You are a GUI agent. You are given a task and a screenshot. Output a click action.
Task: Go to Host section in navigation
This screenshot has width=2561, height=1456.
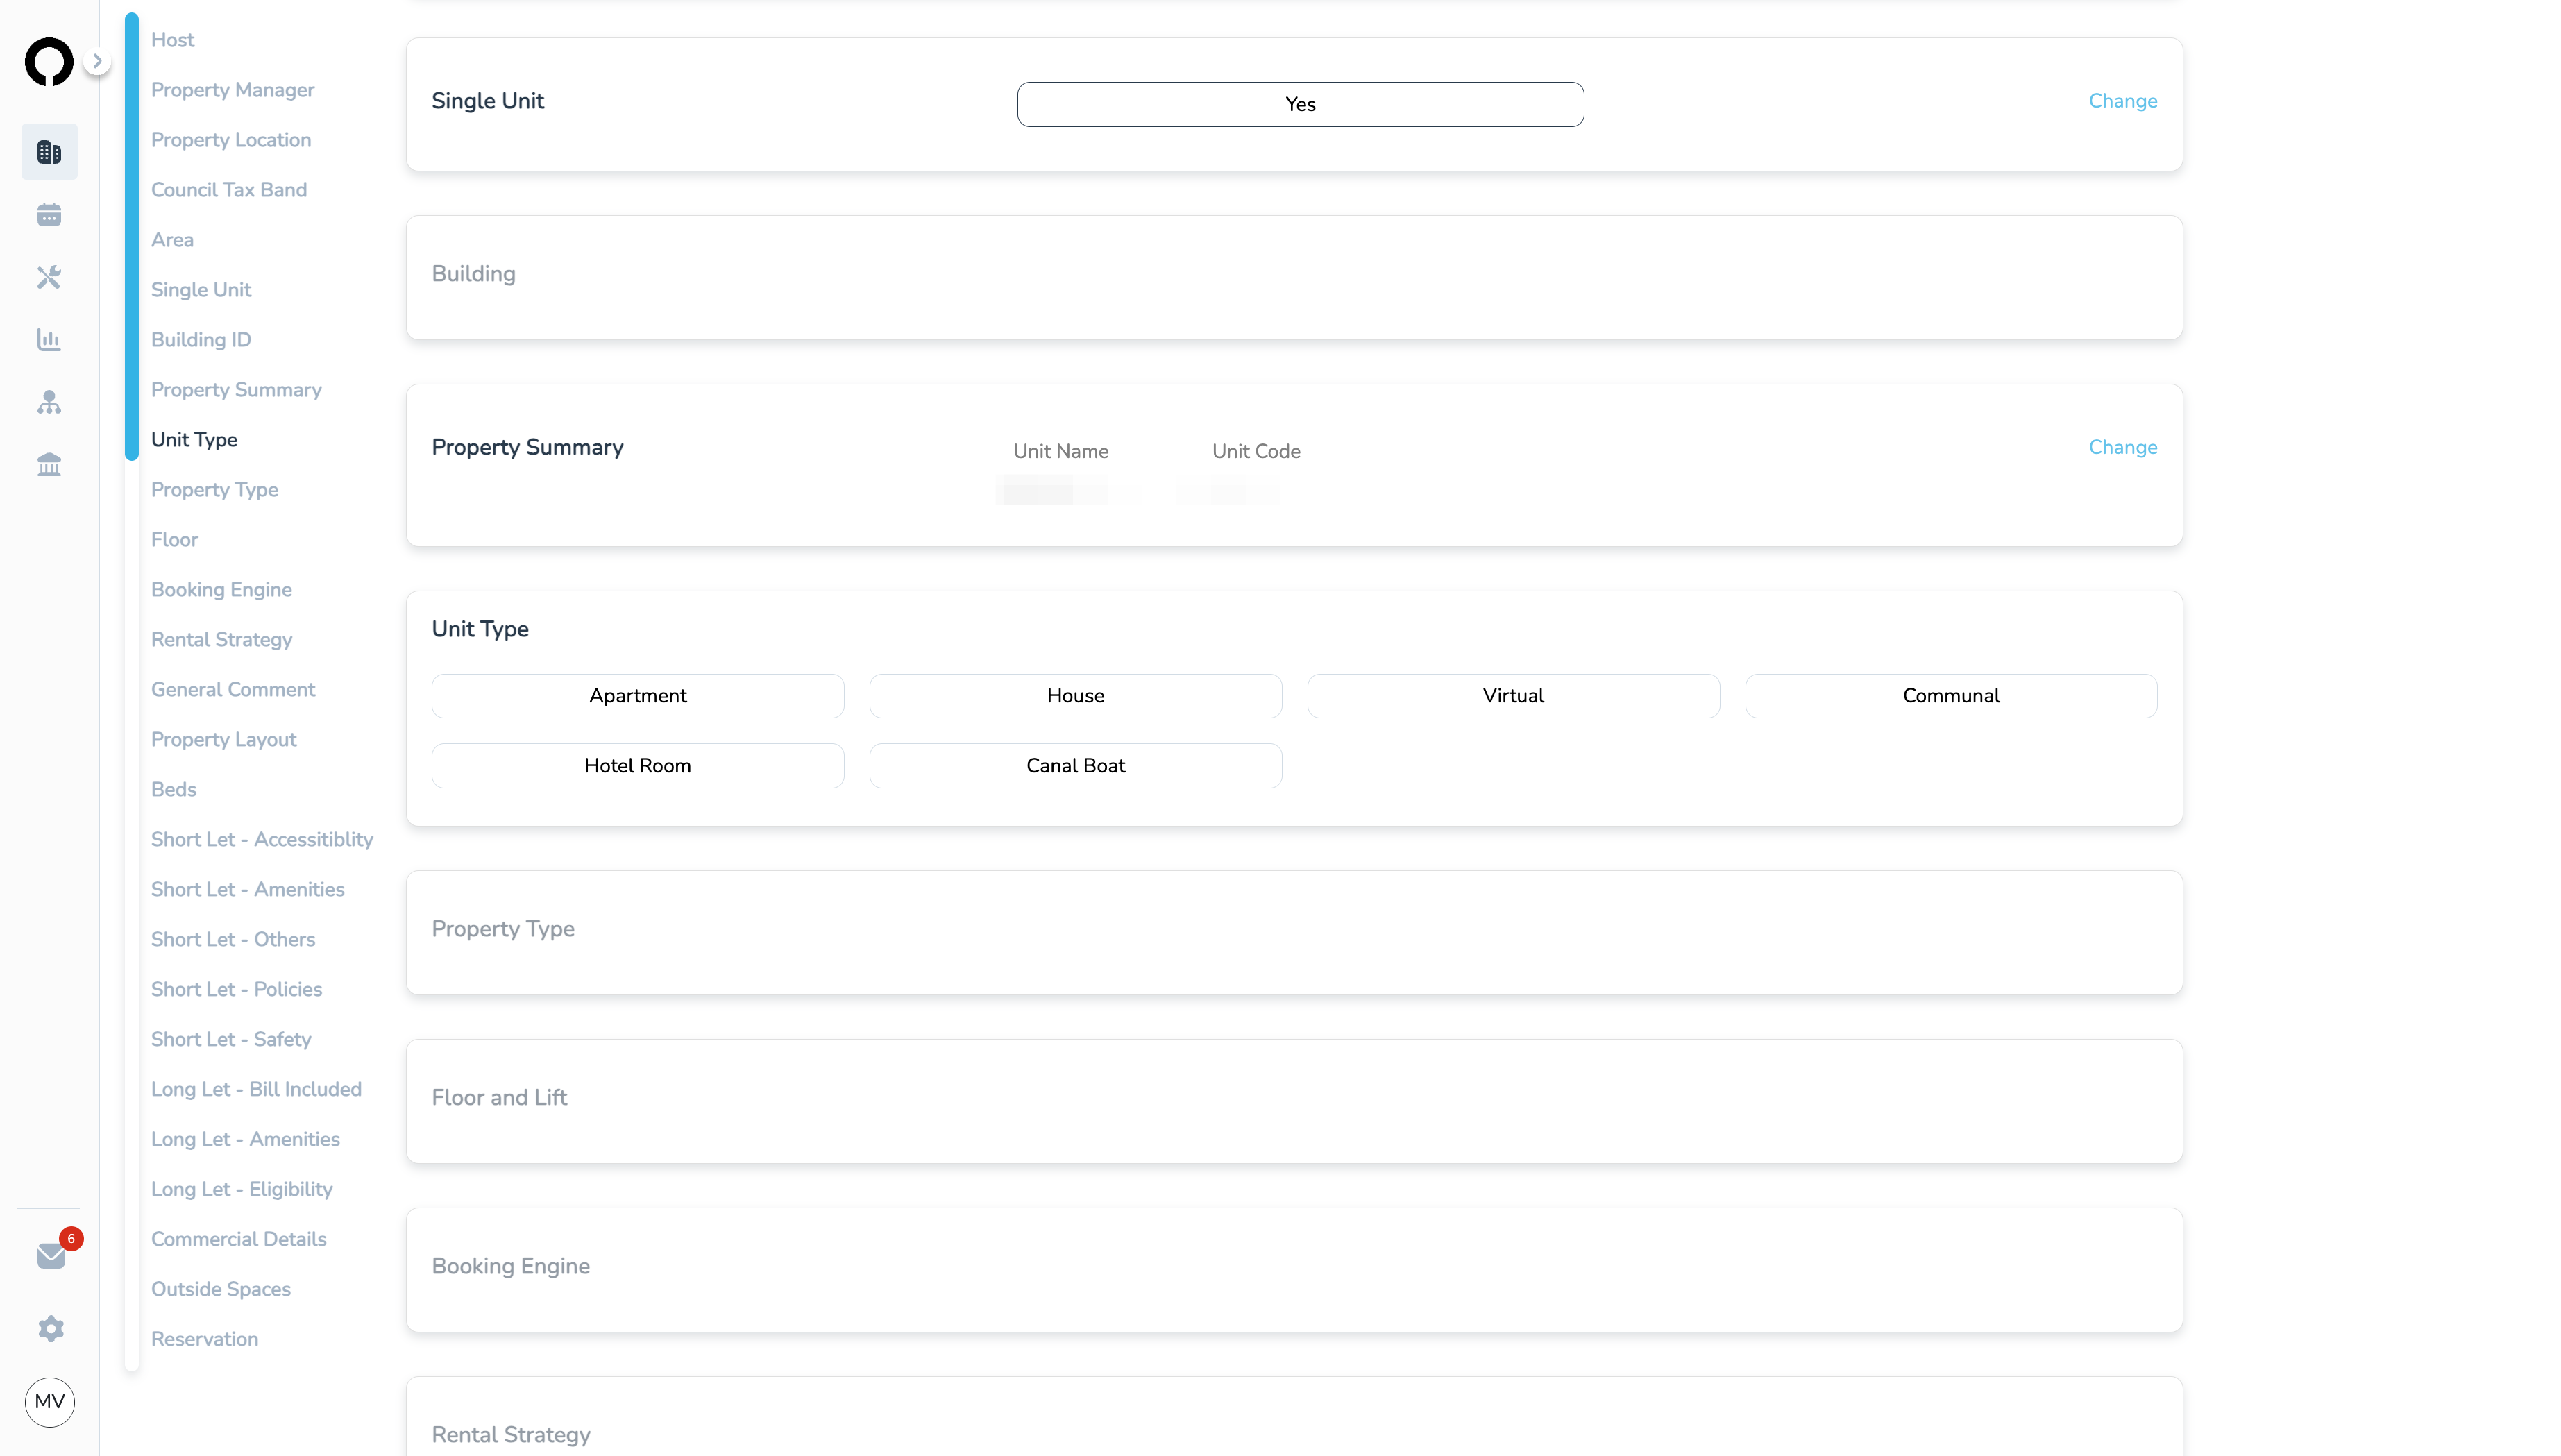pos(173,40)
